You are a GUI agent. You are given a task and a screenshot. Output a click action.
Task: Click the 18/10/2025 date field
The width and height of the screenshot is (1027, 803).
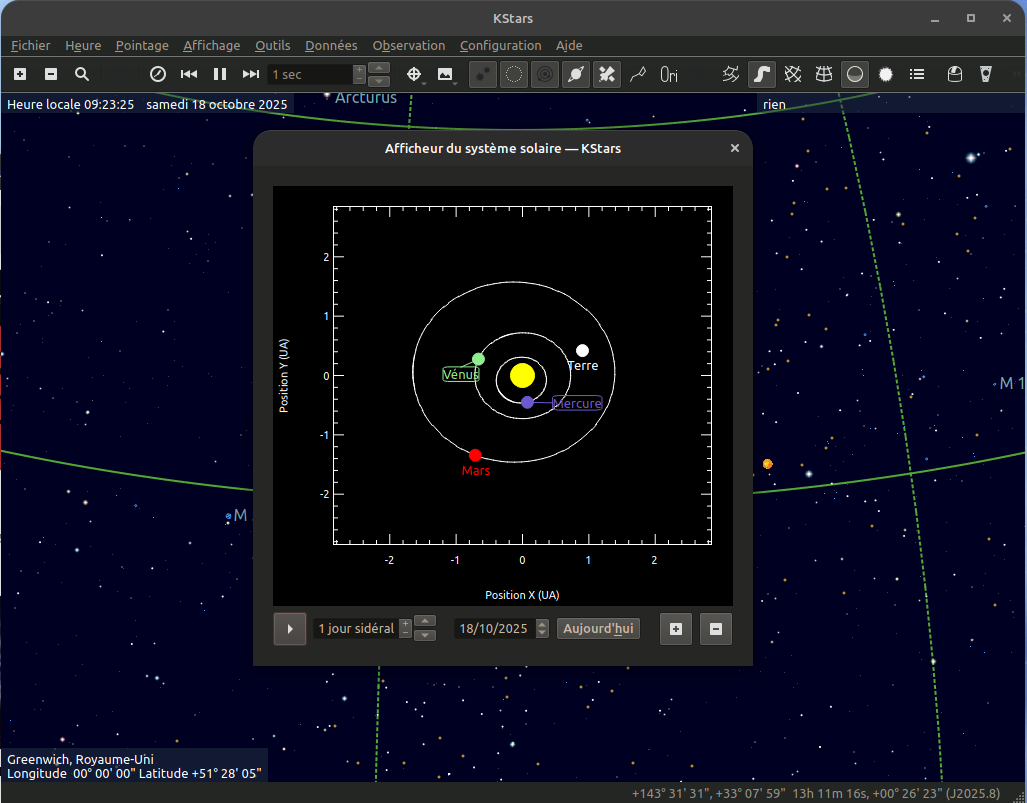493,629
